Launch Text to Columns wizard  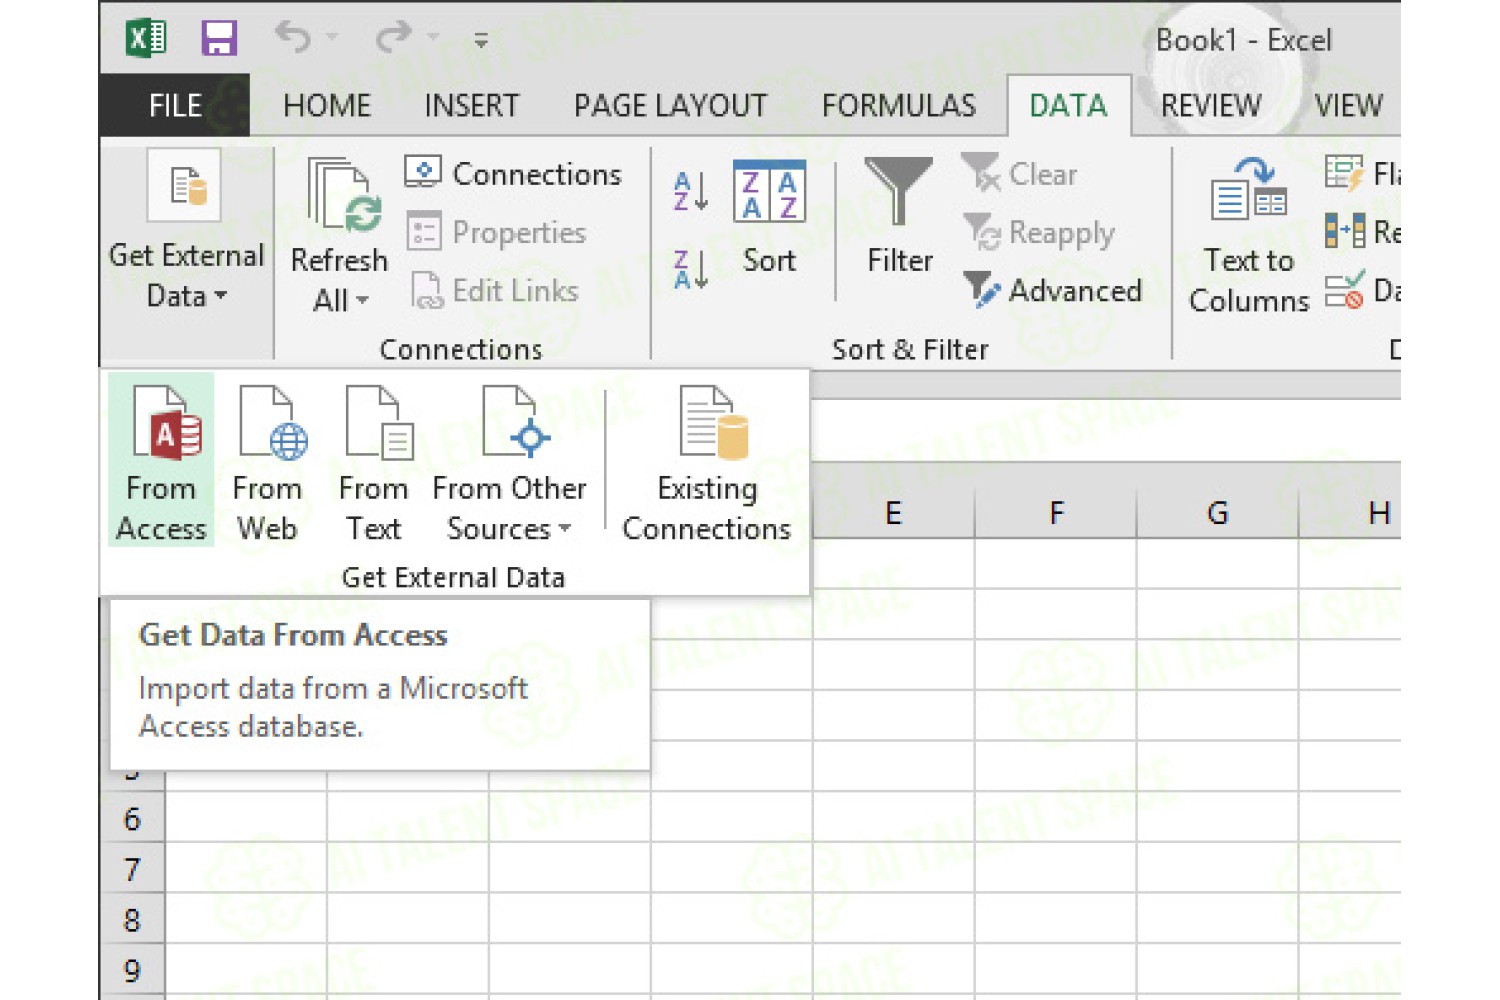(x=1248, y=236)
